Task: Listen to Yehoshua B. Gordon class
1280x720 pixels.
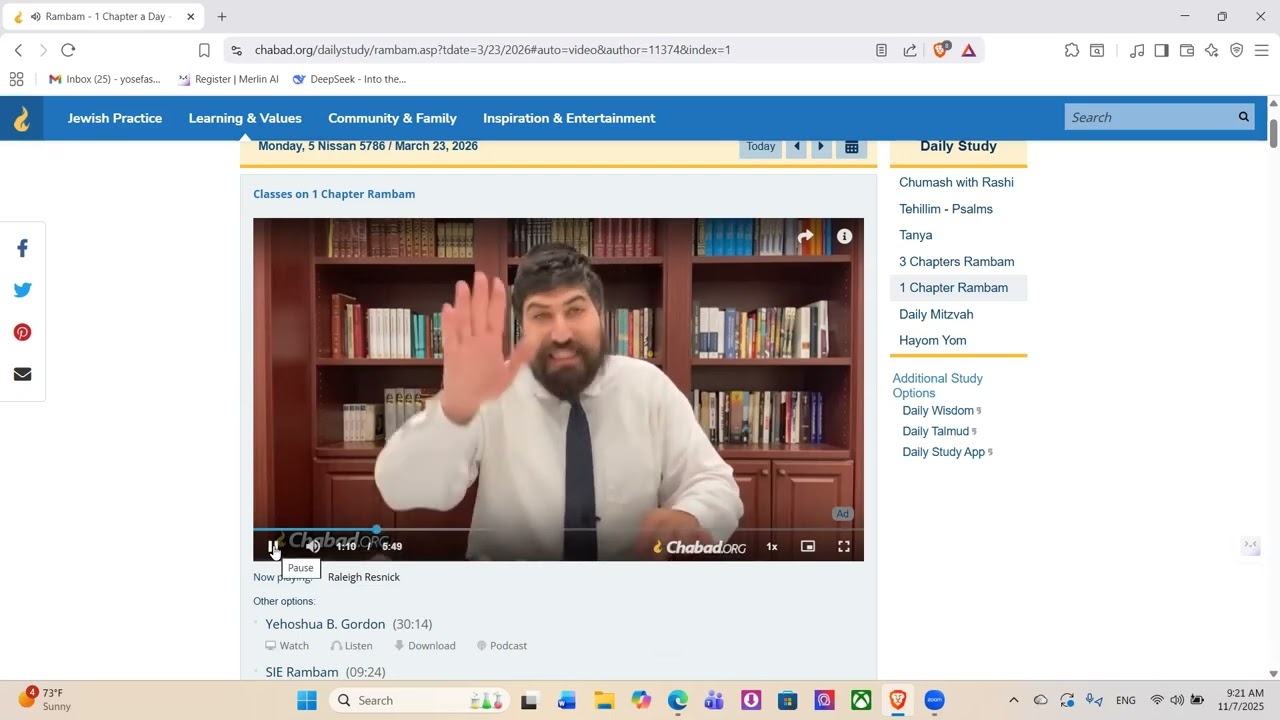Action: [x=351, y=646]
